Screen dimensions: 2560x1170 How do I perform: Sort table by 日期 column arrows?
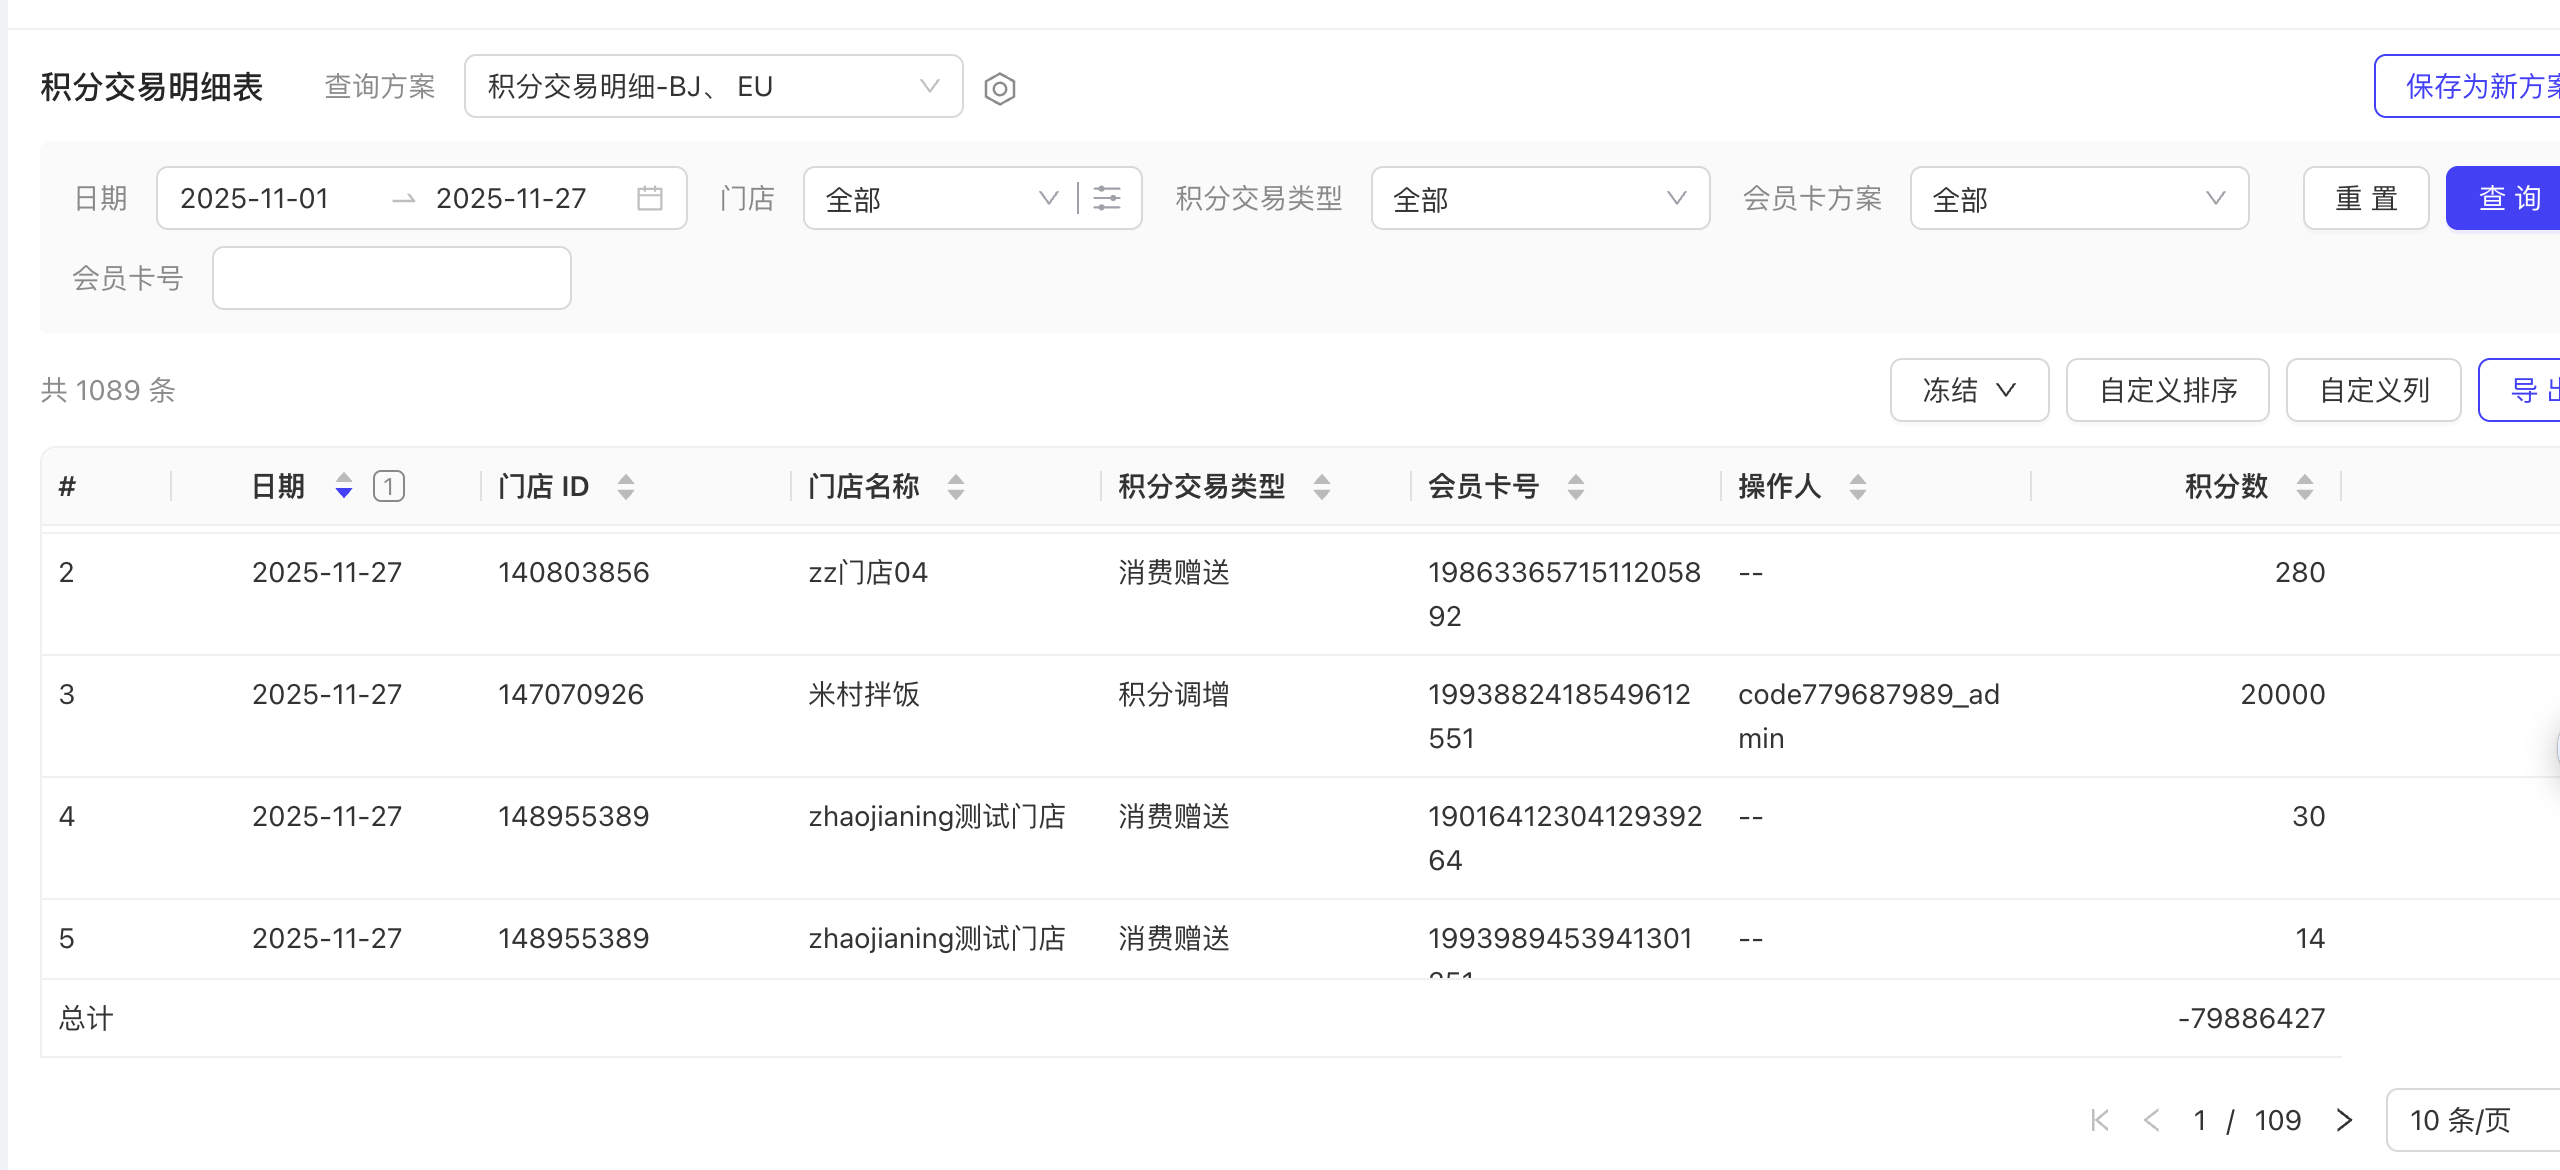click(x=343, y=486)
